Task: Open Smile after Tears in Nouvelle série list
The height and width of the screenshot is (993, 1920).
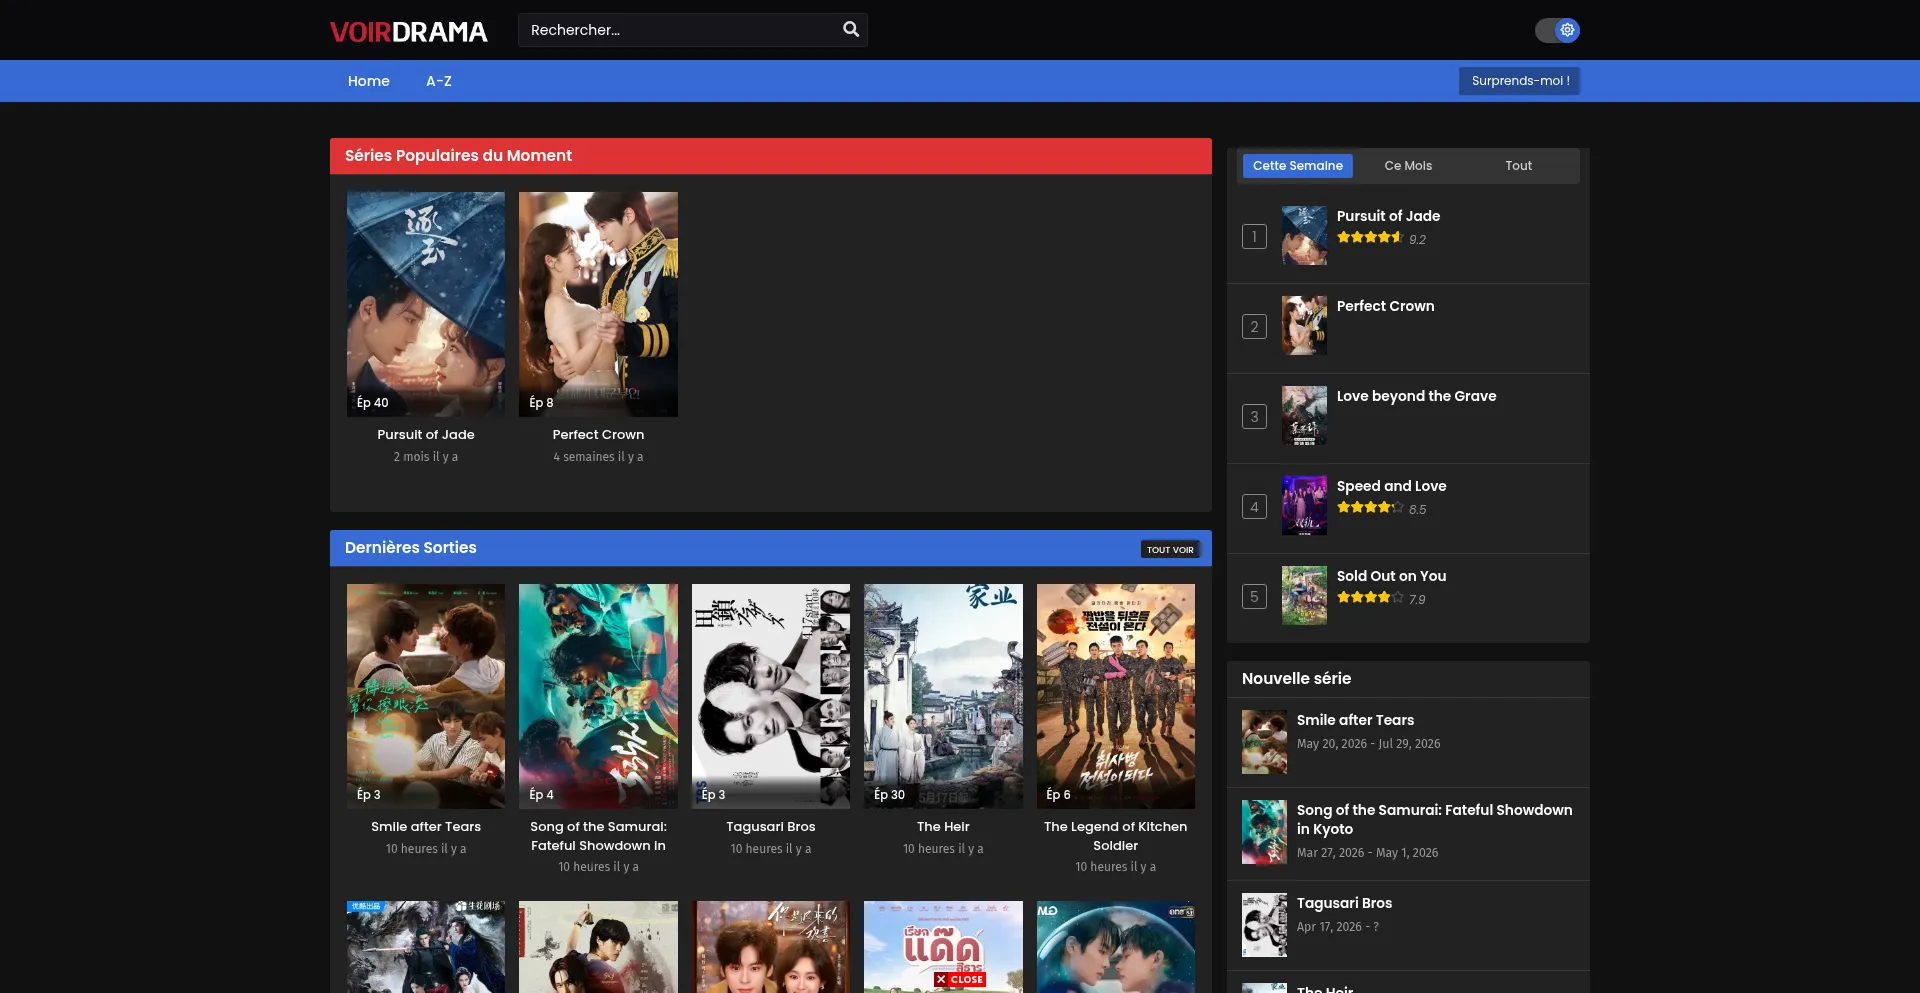Action: point(1355,720)
